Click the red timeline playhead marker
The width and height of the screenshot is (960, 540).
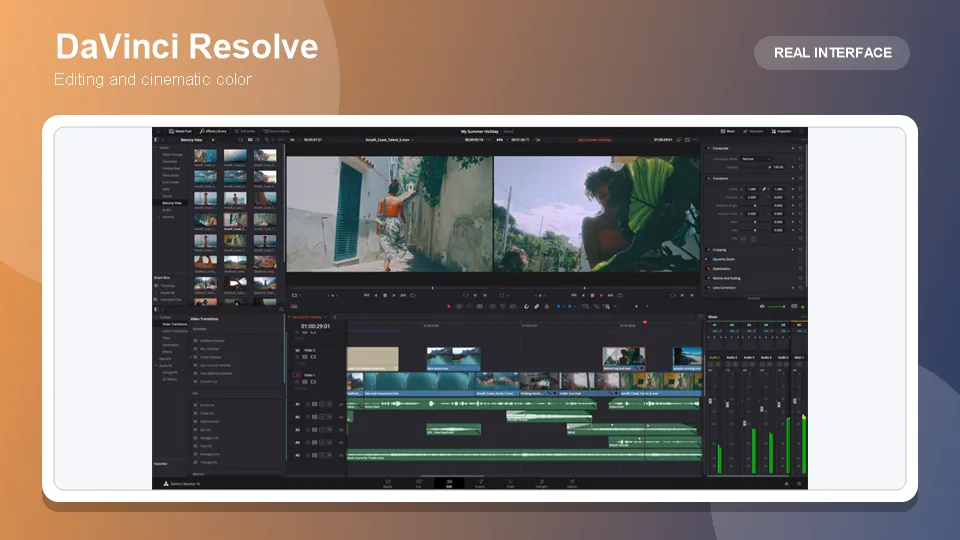(x=645, y=322)
